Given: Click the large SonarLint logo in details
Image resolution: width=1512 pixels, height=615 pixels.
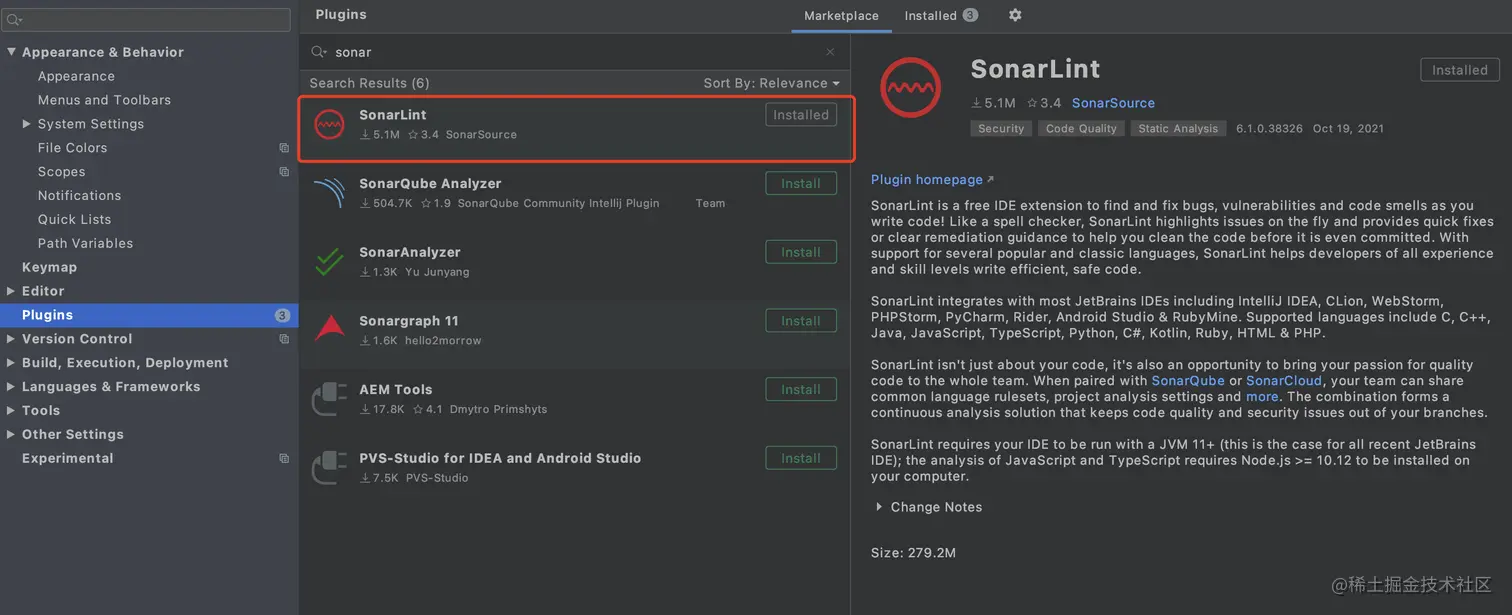Looking at the screenshot, I should [910, 88].
